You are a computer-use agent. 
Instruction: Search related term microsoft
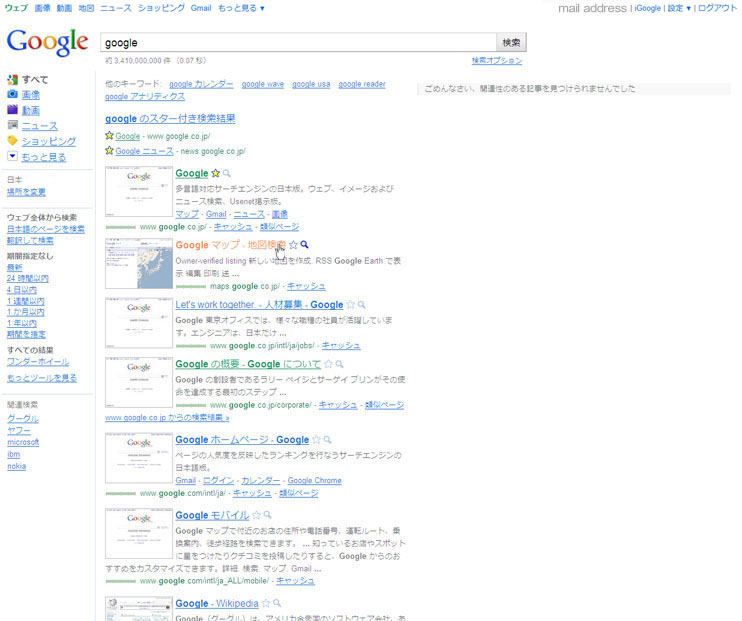[23, 442]
